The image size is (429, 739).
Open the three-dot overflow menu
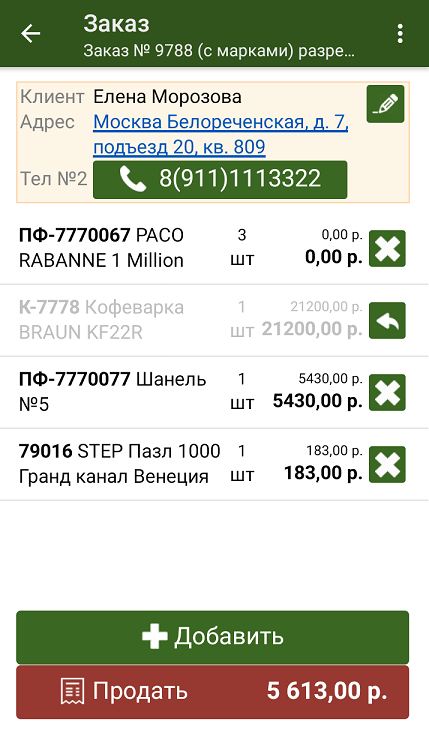[400, 33]
